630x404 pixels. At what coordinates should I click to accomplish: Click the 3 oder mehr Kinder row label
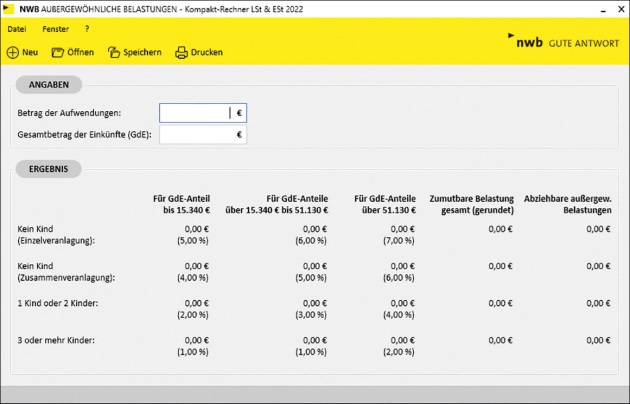coord(56,341)
